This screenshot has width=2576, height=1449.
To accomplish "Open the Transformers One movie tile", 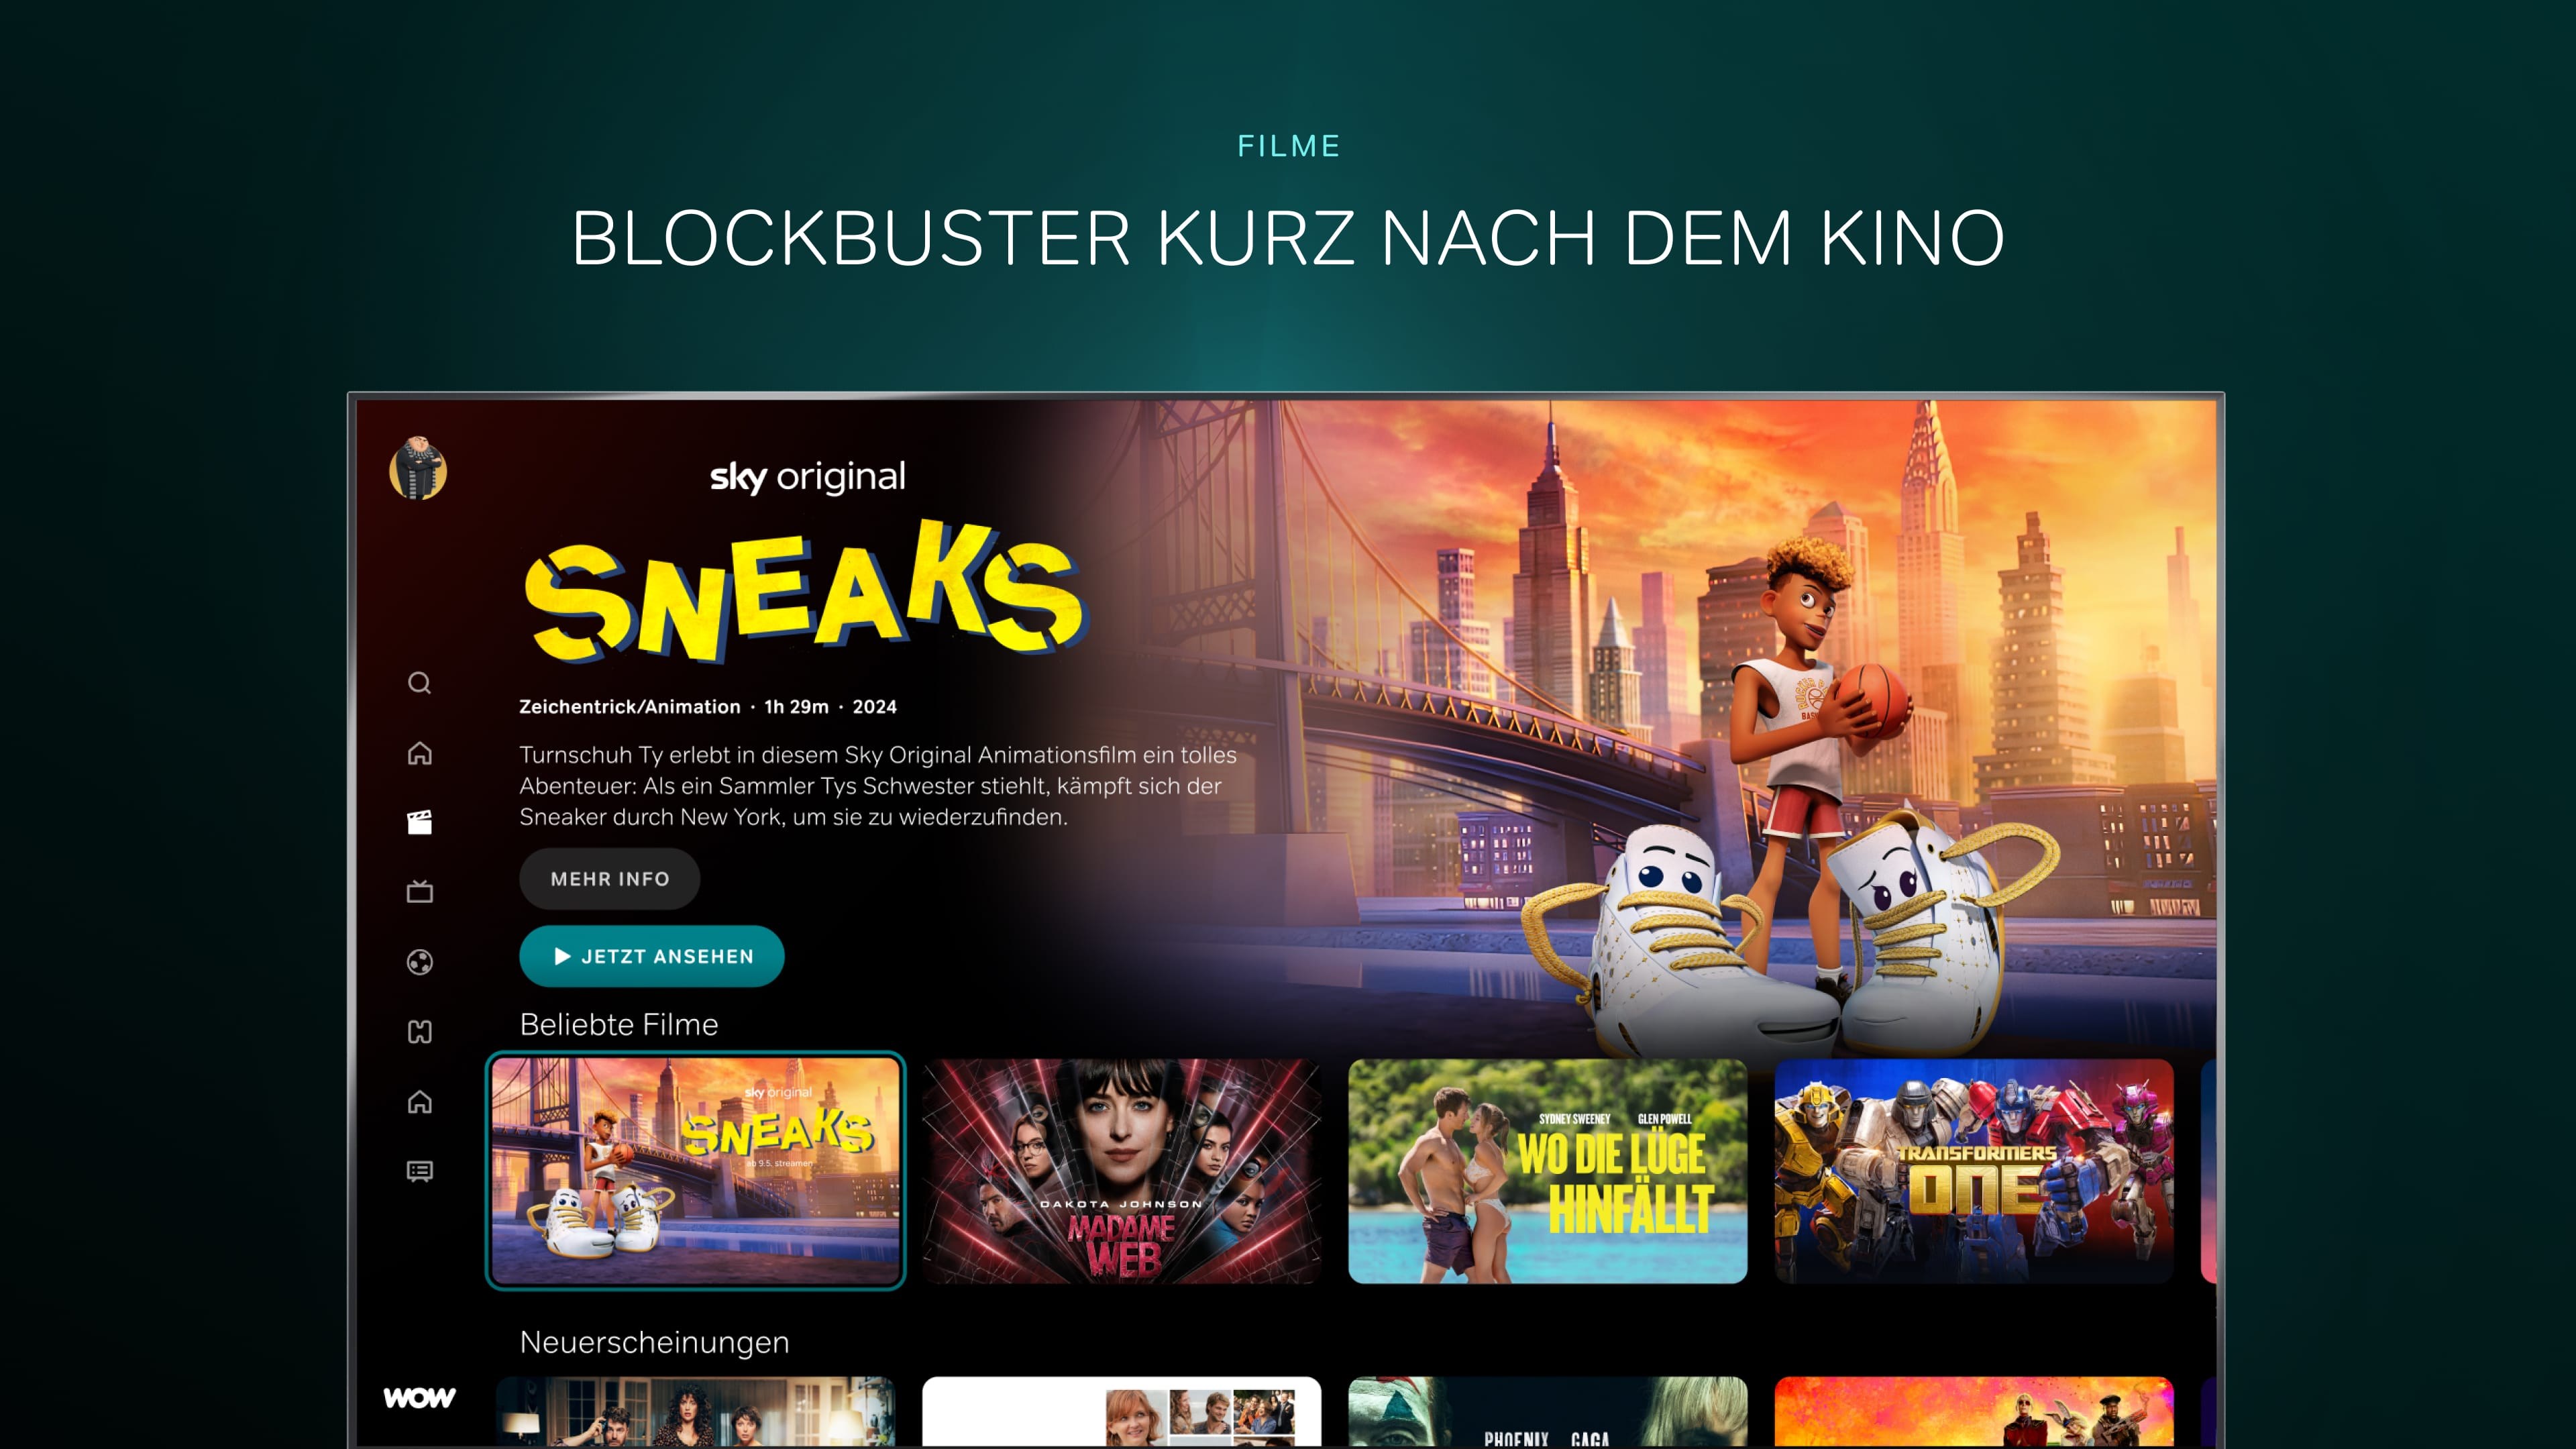I will [x=1974, y=1171].
